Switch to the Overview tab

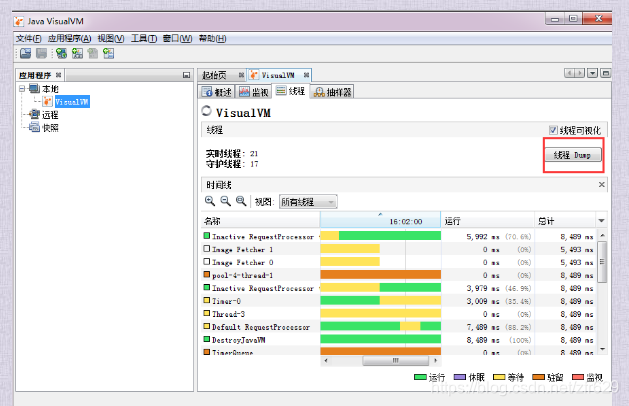click(x=217, y=92)
